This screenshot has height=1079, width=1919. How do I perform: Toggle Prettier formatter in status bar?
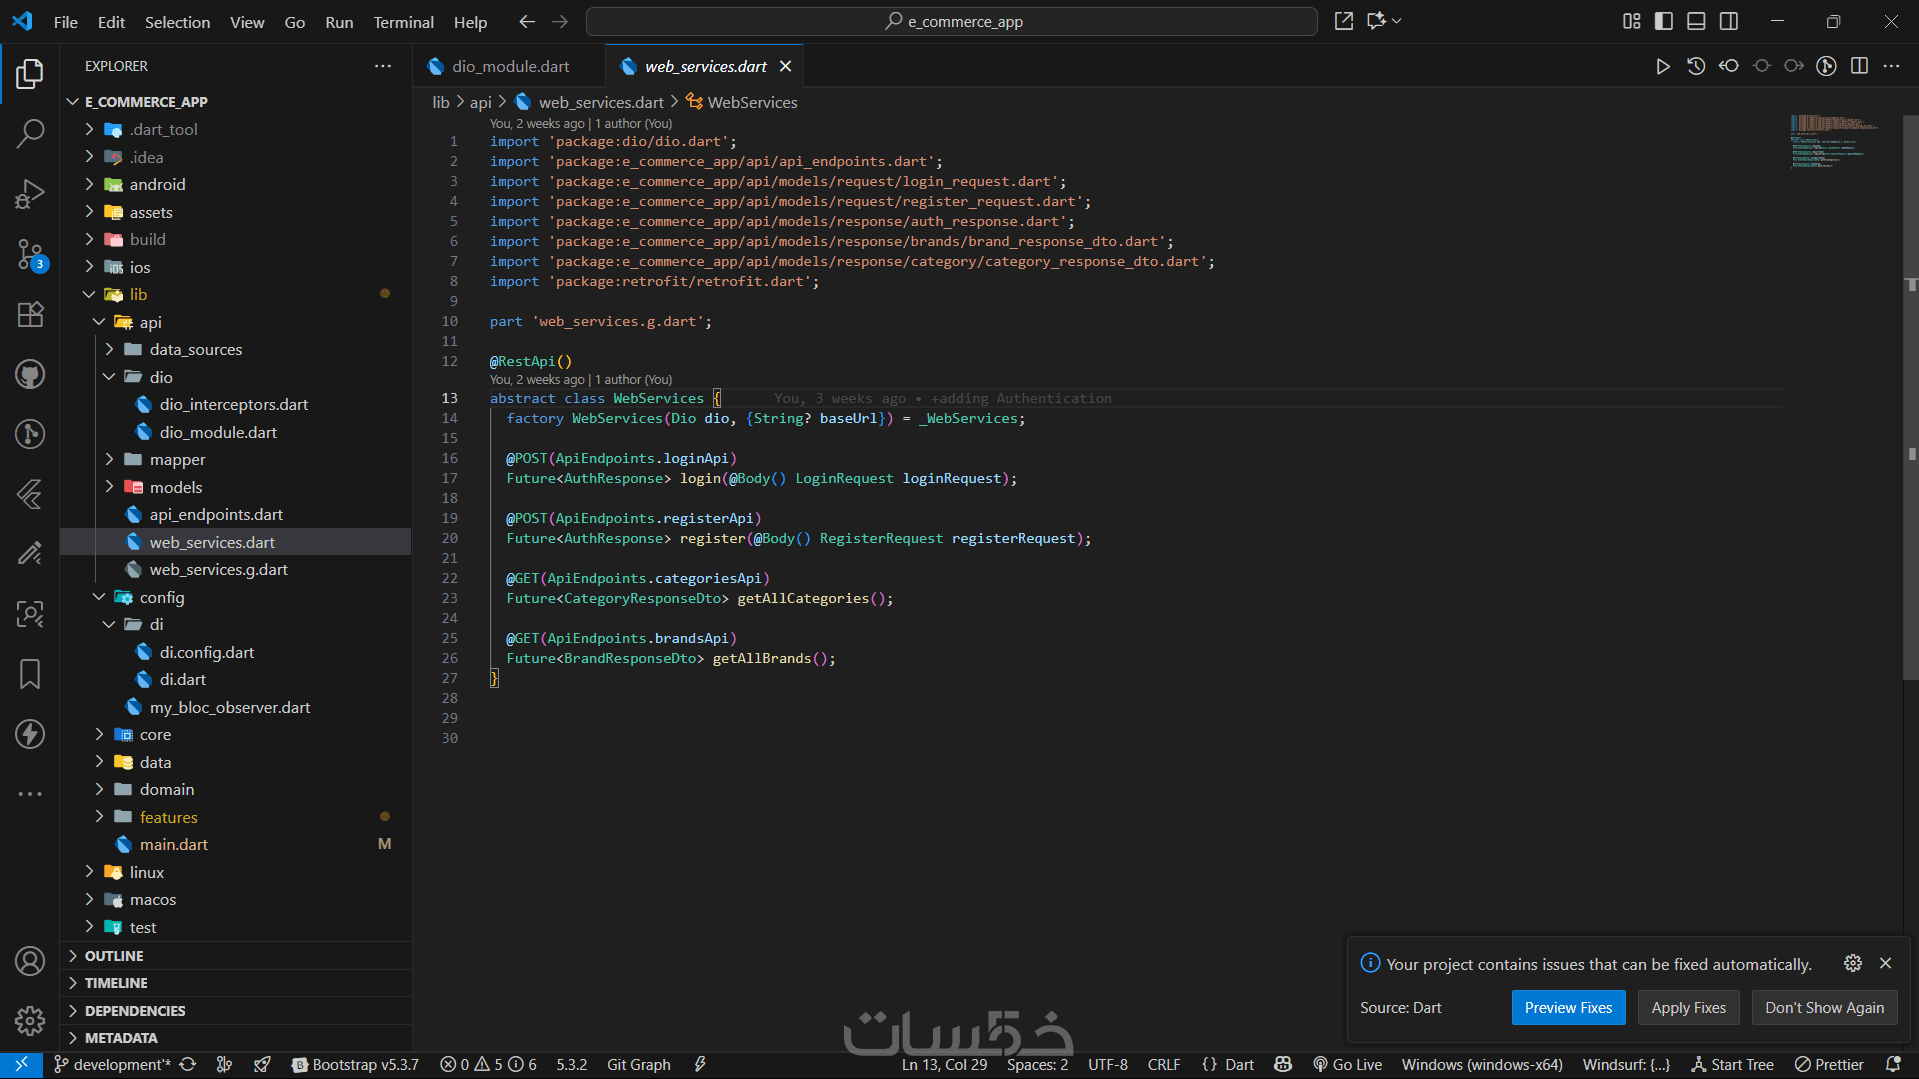pyautogui.click(x=1829, y=1065)
